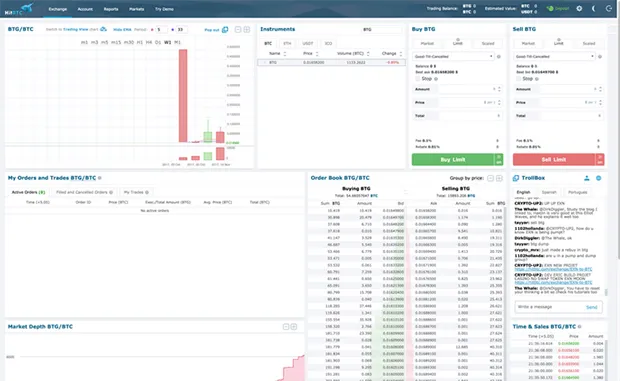Click the chart Pop out icon
This screenshot has height=381, width=620.
[225, 30]
